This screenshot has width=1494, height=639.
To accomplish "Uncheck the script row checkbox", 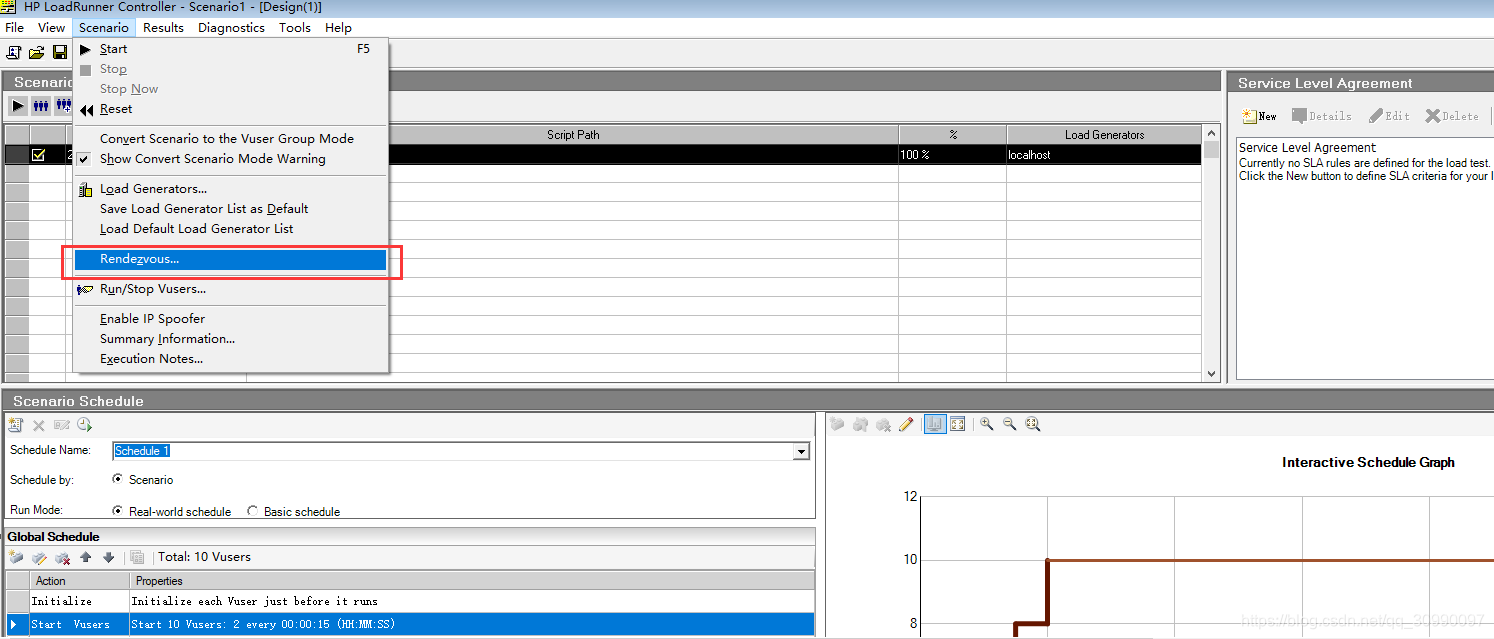I will tap(39, 155).
